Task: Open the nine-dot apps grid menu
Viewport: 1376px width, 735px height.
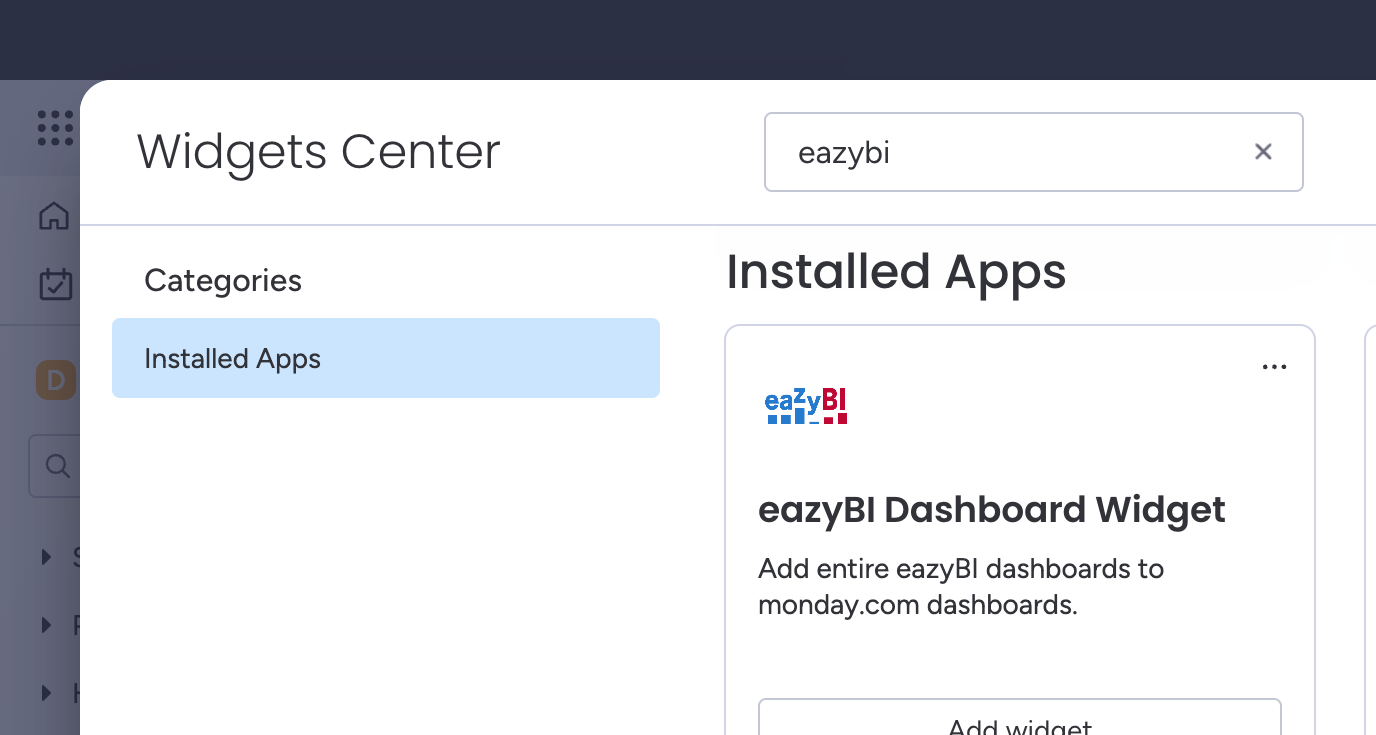Action: (x=55, y=128)
